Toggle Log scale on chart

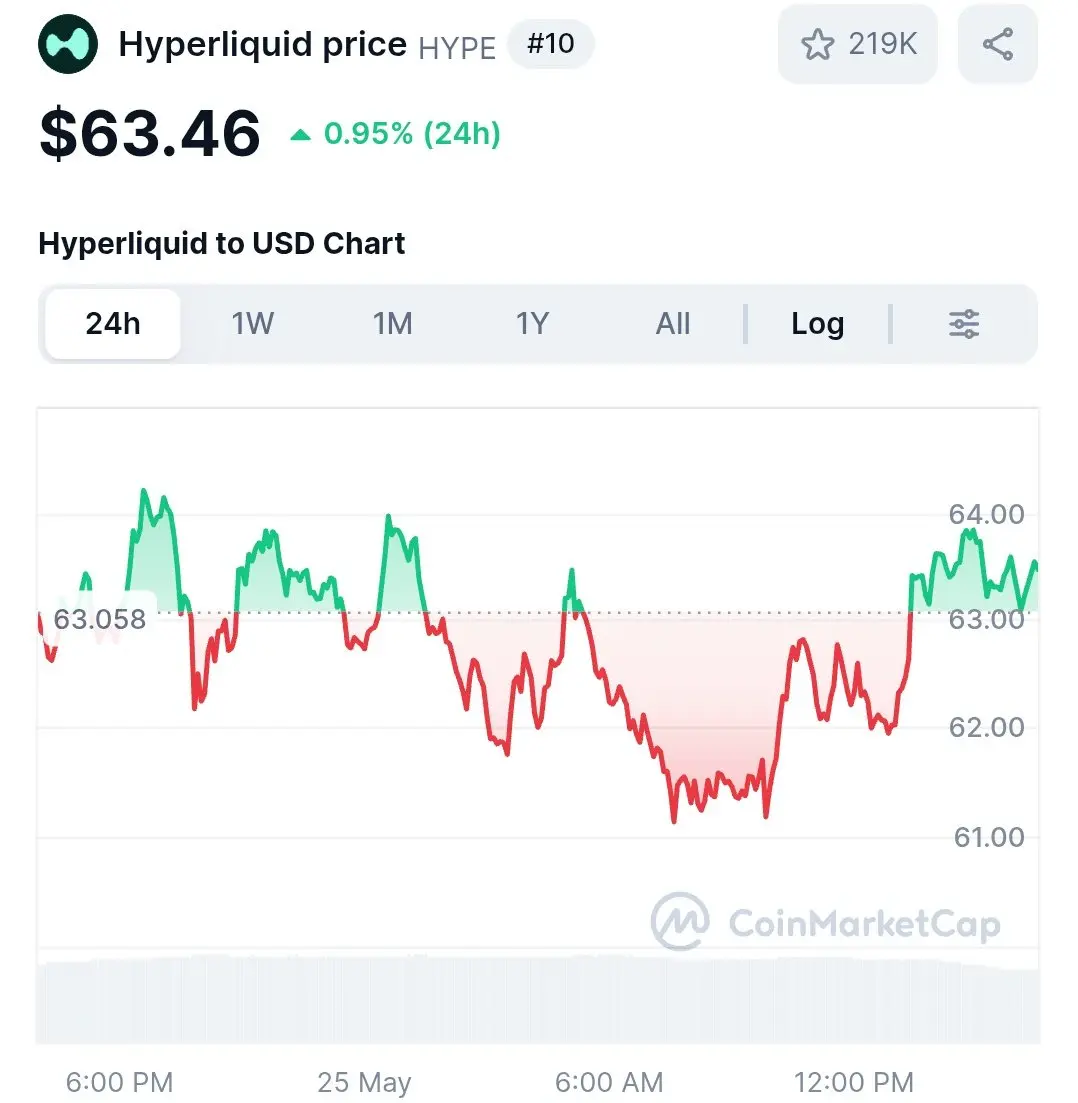(x=818, y=324)
